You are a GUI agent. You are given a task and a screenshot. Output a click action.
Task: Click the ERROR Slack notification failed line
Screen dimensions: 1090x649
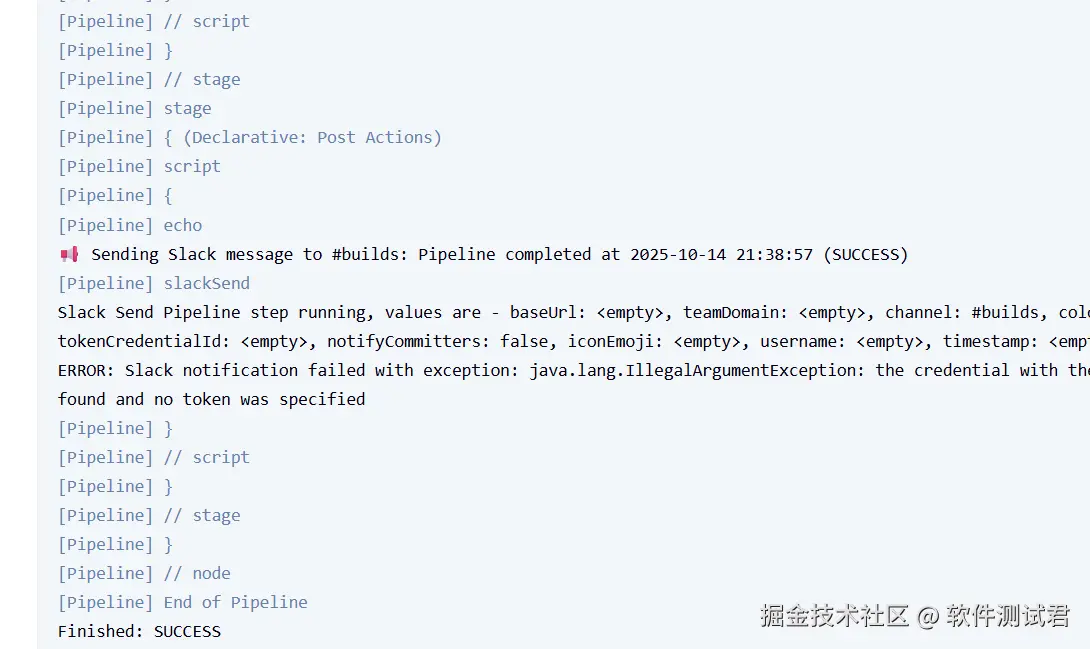[574, 370]
